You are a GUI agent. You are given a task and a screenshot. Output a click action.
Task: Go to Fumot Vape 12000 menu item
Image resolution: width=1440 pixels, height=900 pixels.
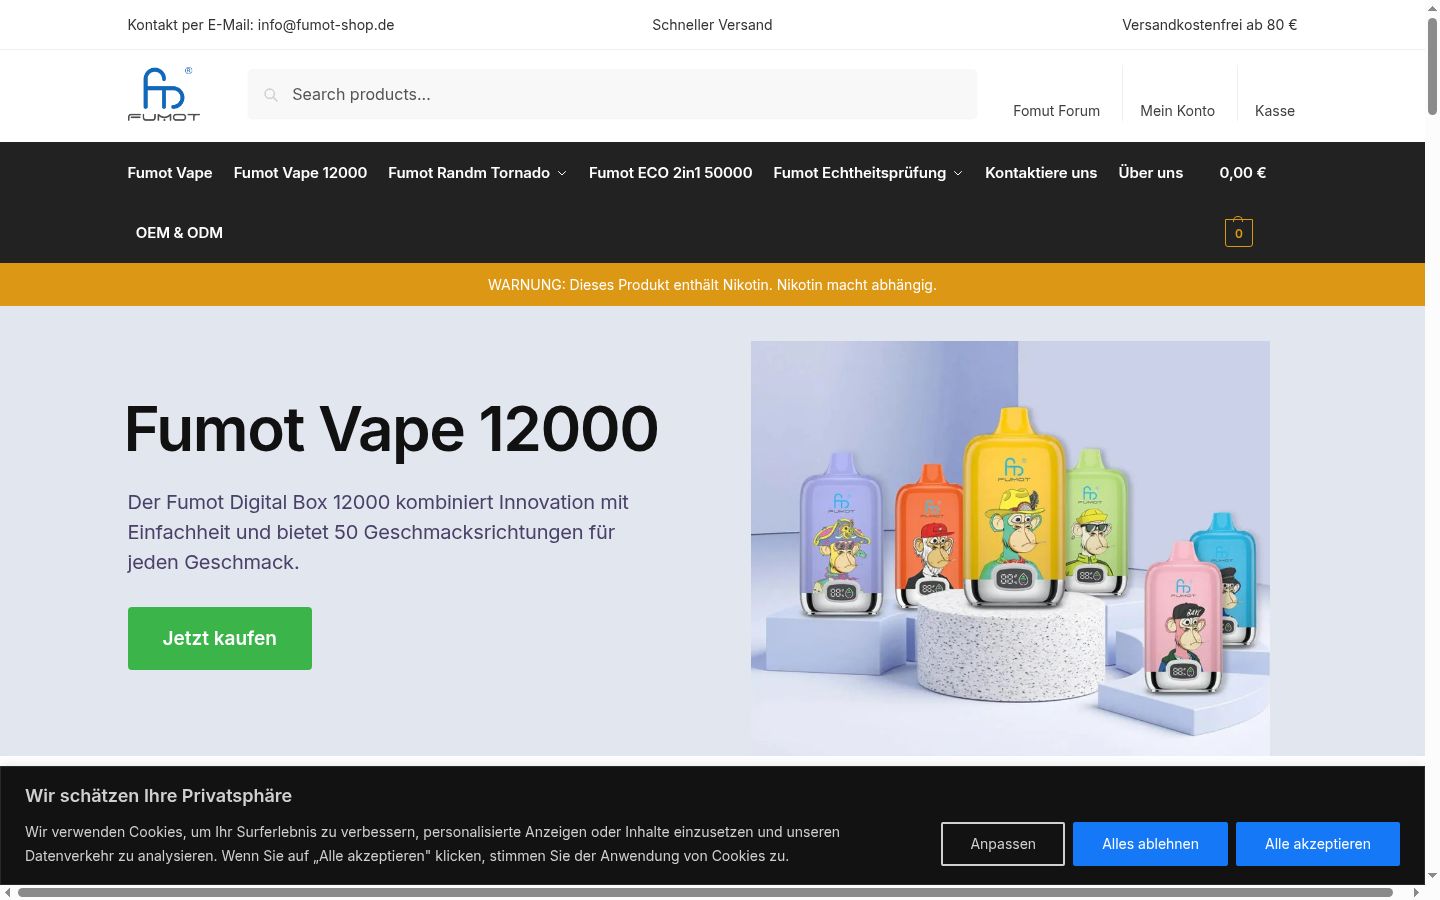(x=300, y=172)
